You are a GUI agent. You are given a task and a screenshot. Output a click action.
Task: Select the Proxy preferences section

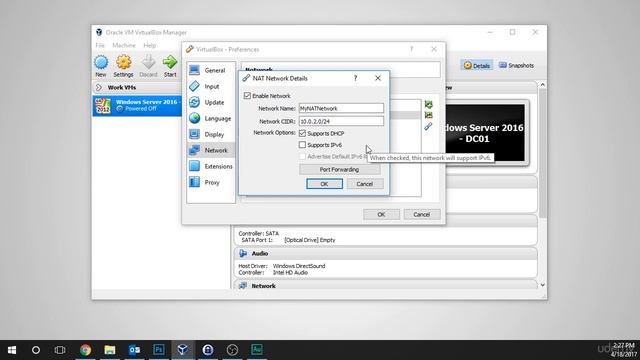(211, 182)
